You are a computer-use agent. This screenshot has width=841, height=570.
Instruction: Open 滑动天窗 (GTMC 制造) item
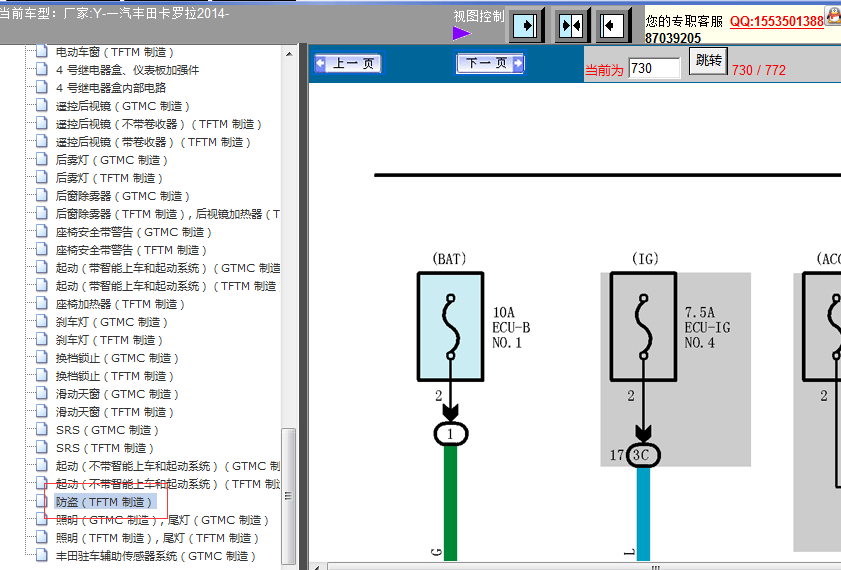(117, 395)
